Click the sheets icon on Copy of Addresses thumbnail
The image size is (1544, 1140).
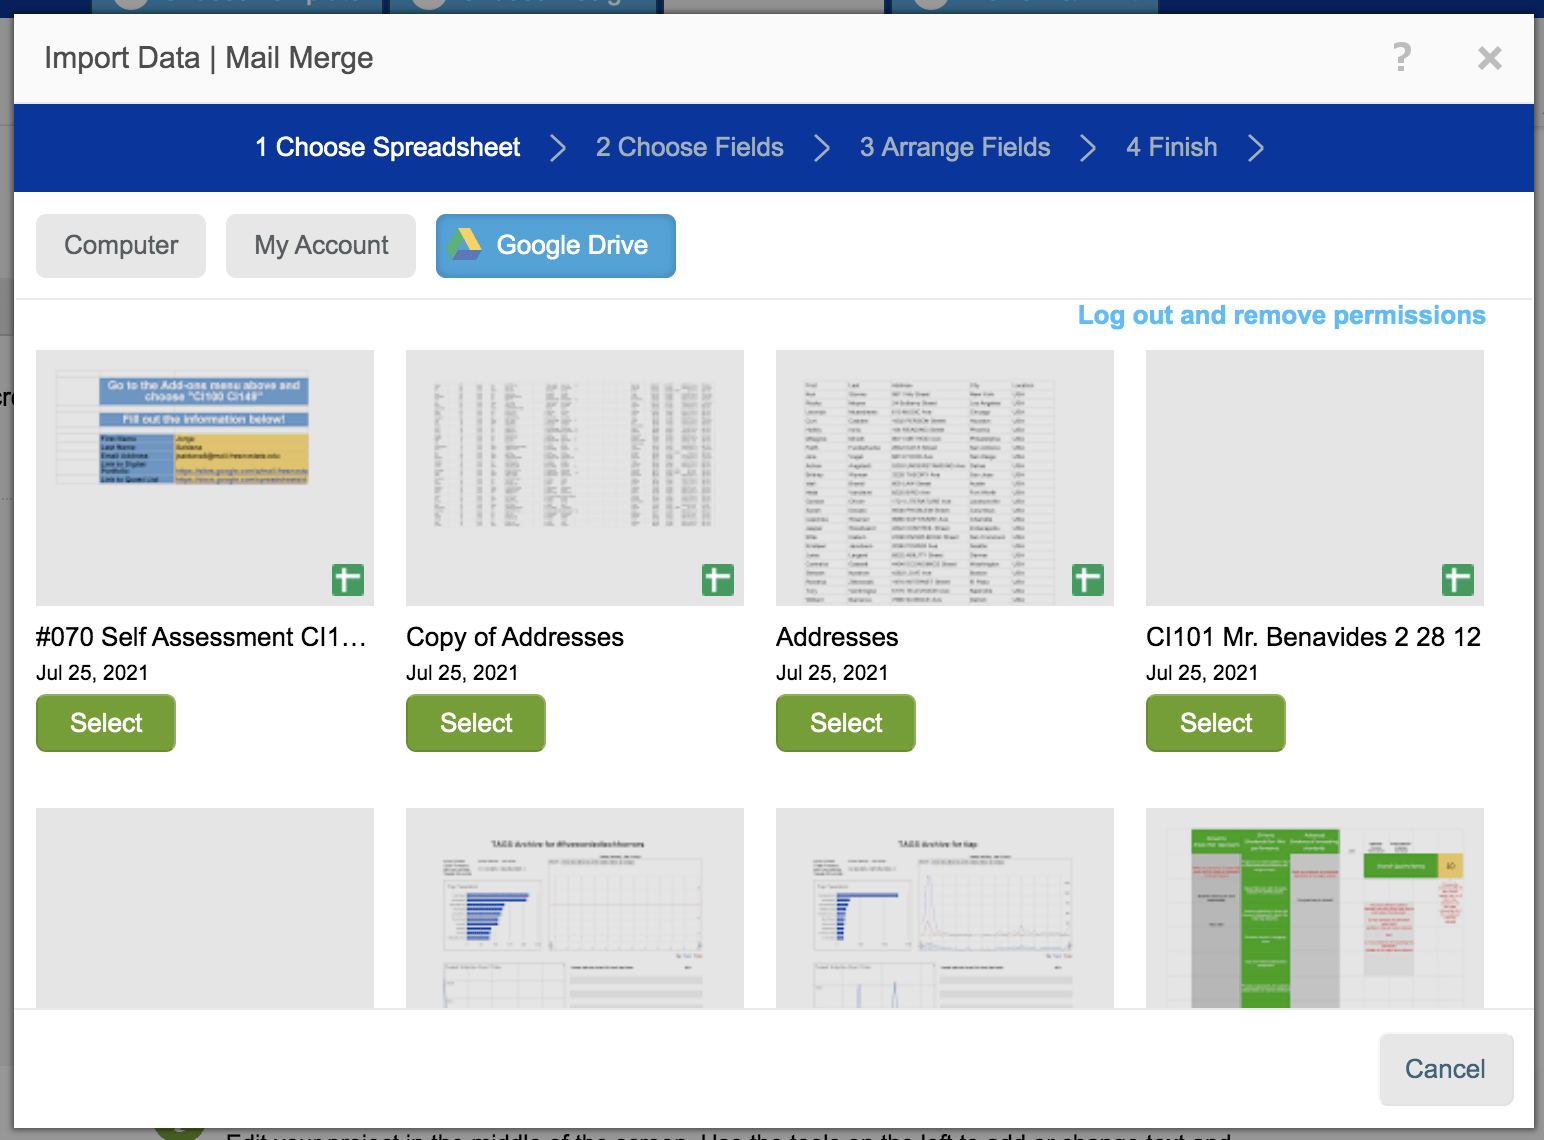718,580
